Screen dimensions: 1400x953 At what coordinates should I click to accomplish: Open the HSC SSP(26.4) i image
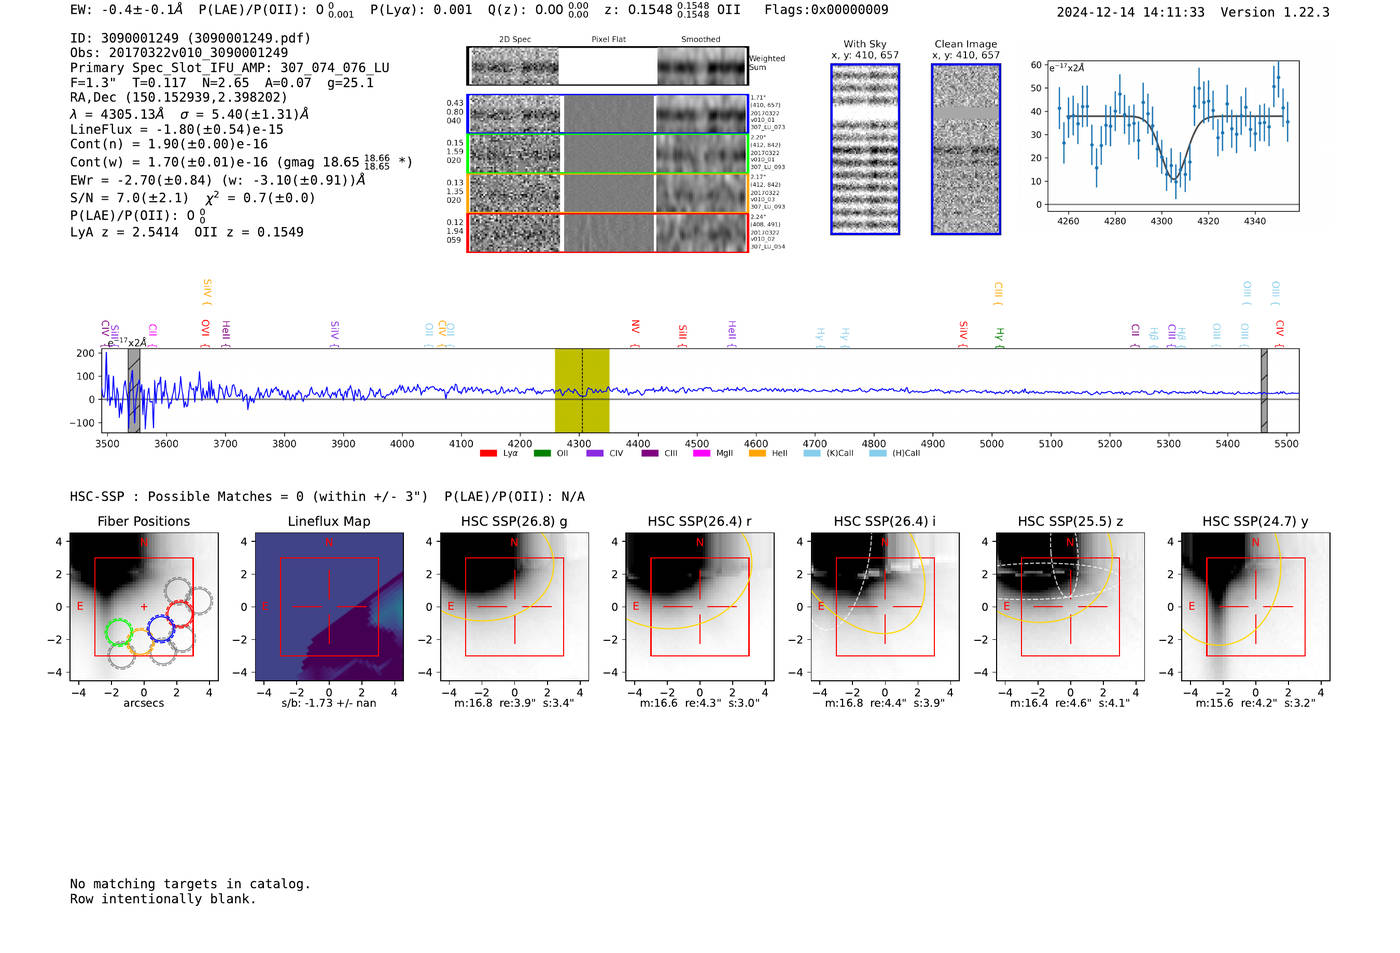[885, 607]
